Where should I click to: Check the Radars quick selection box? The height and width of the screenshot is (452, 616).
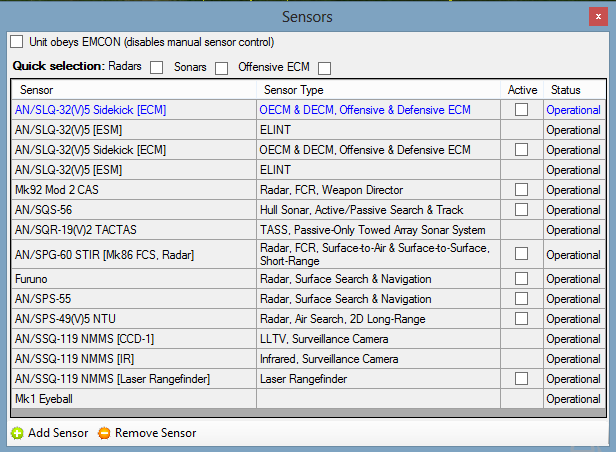(x=156, y=68)
